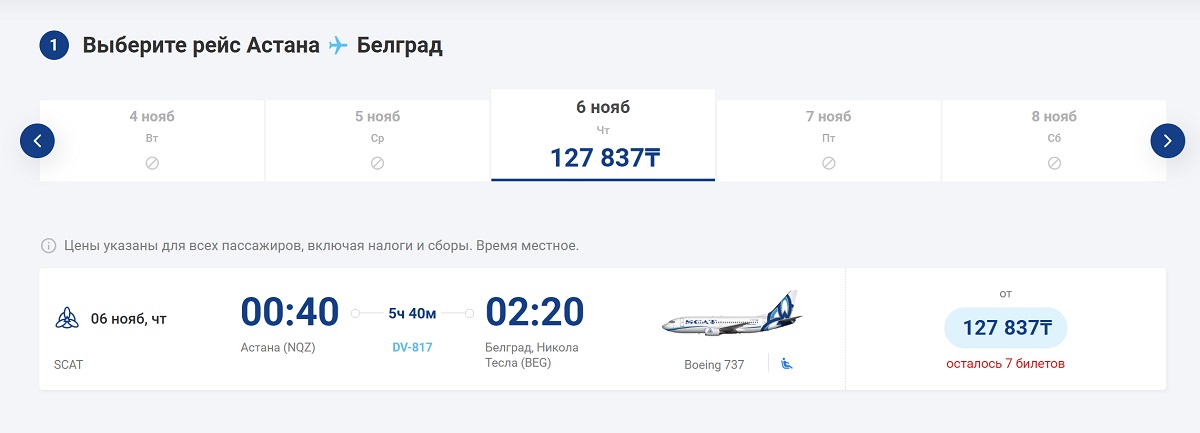
Task: Click the 00:40 departure time
Action: (x=290, y=313)
